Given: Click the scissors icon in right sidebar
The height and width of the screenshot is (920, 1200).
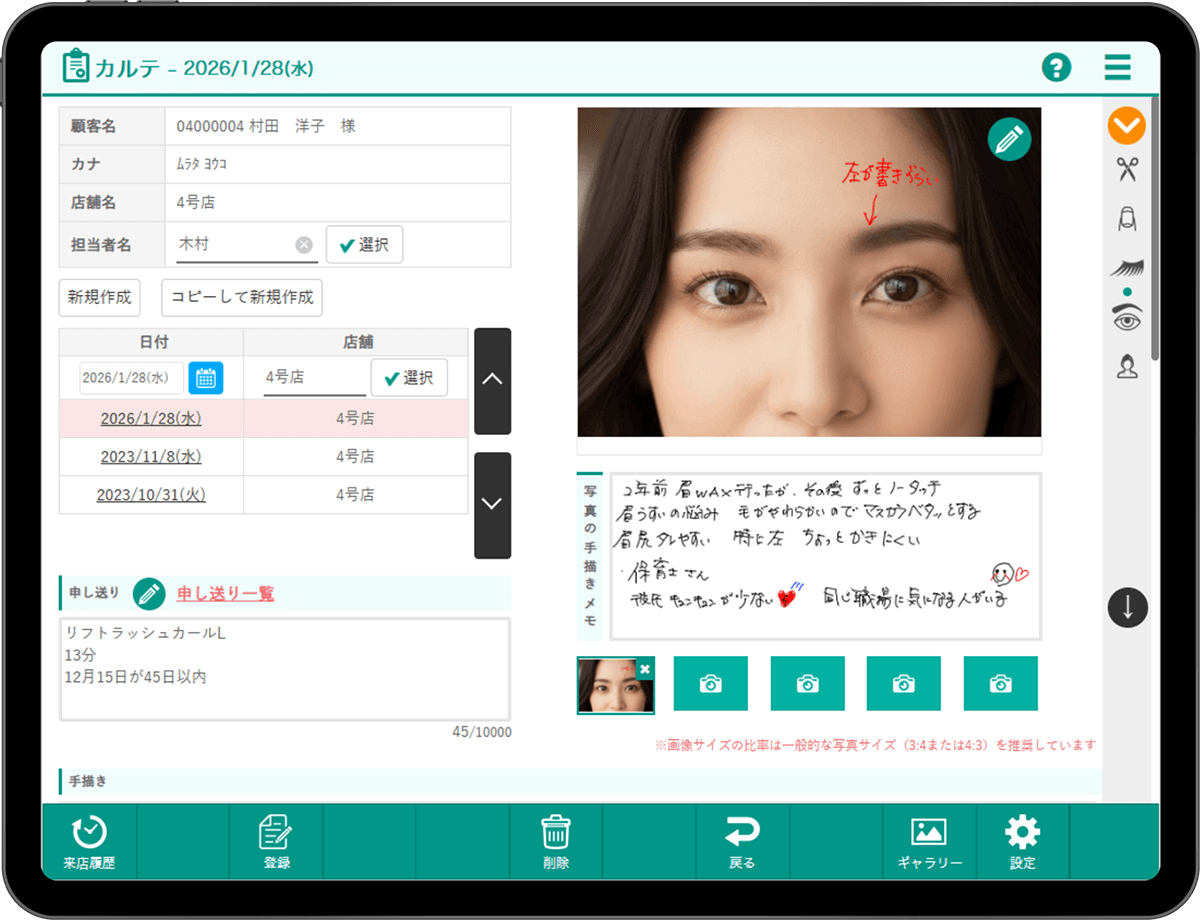Looking at the screenshot, I should click(x=1127, y=170).
